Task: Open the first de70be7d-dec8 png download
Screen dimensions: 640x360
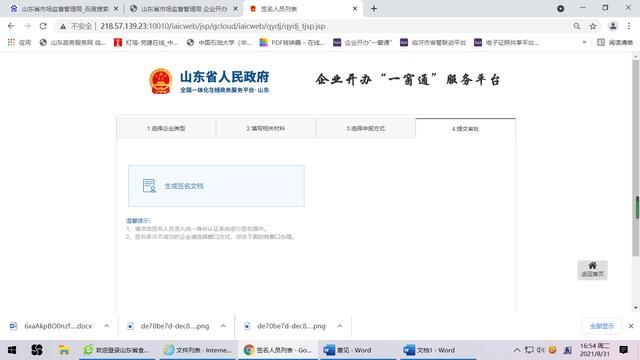Action: tap(169, 326)
